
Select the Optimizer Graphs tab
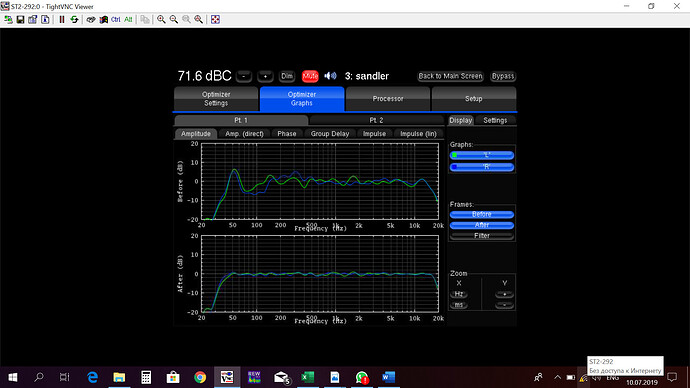pyautogui.click(x=302, y=99)
